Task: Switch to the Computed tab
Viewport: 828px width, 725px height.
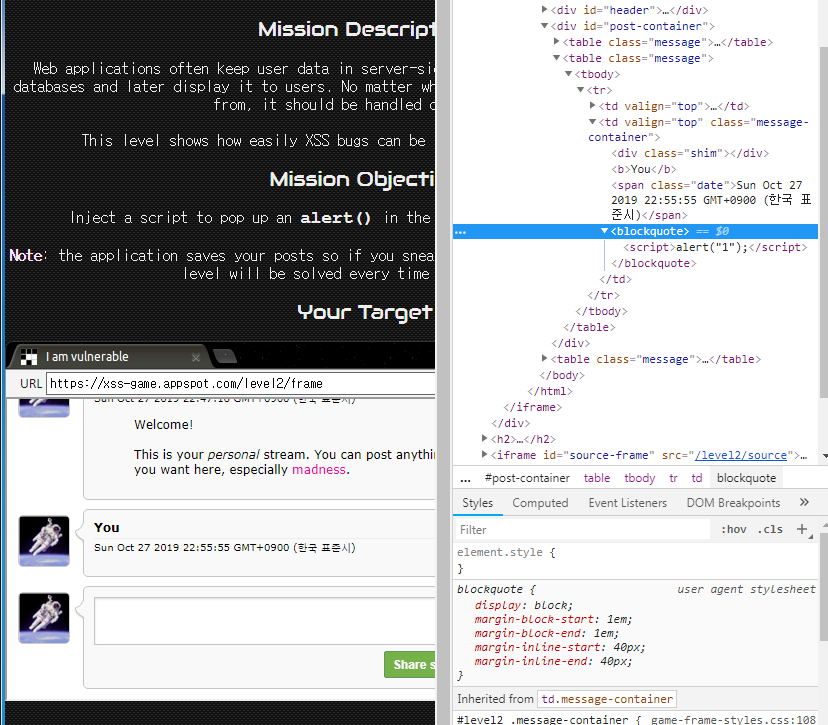Action: tap(540, 503)
